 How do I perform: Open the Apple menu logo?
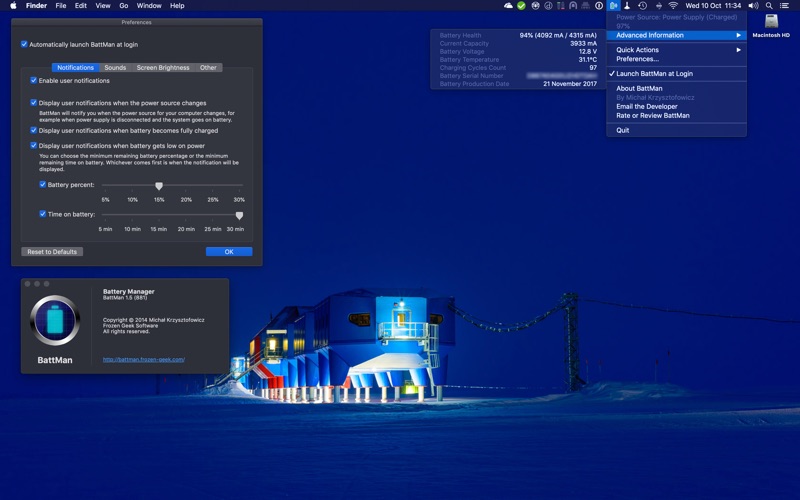(13, 6)
